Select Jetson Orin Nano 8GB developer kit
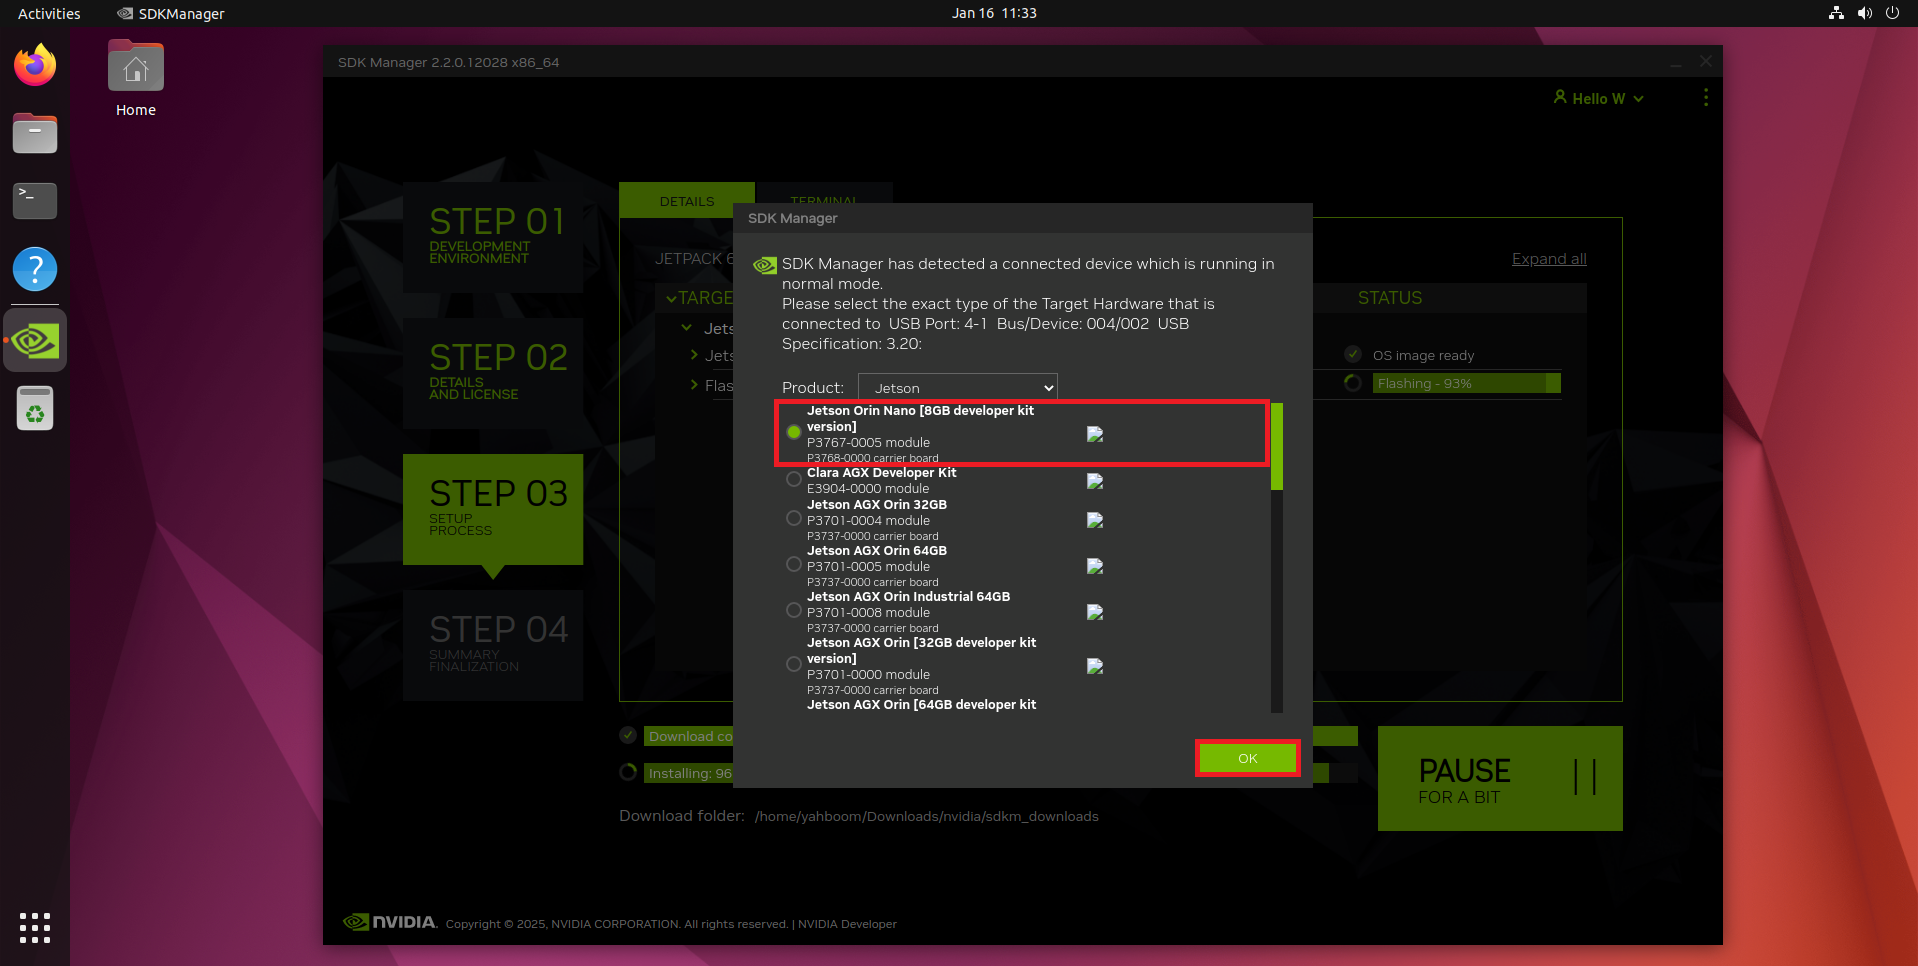 (794, 432)
